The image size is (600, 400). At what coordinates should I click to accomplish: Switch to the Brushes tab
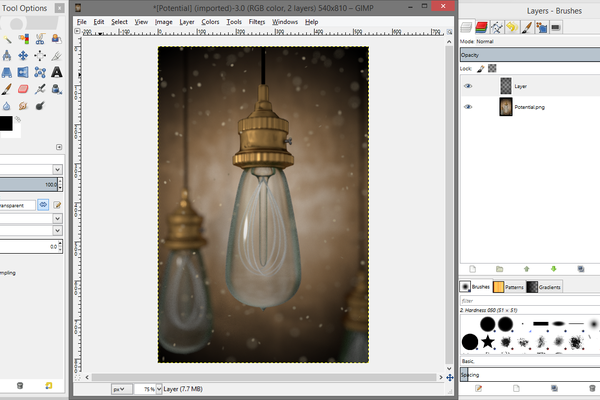click(475, 286)
